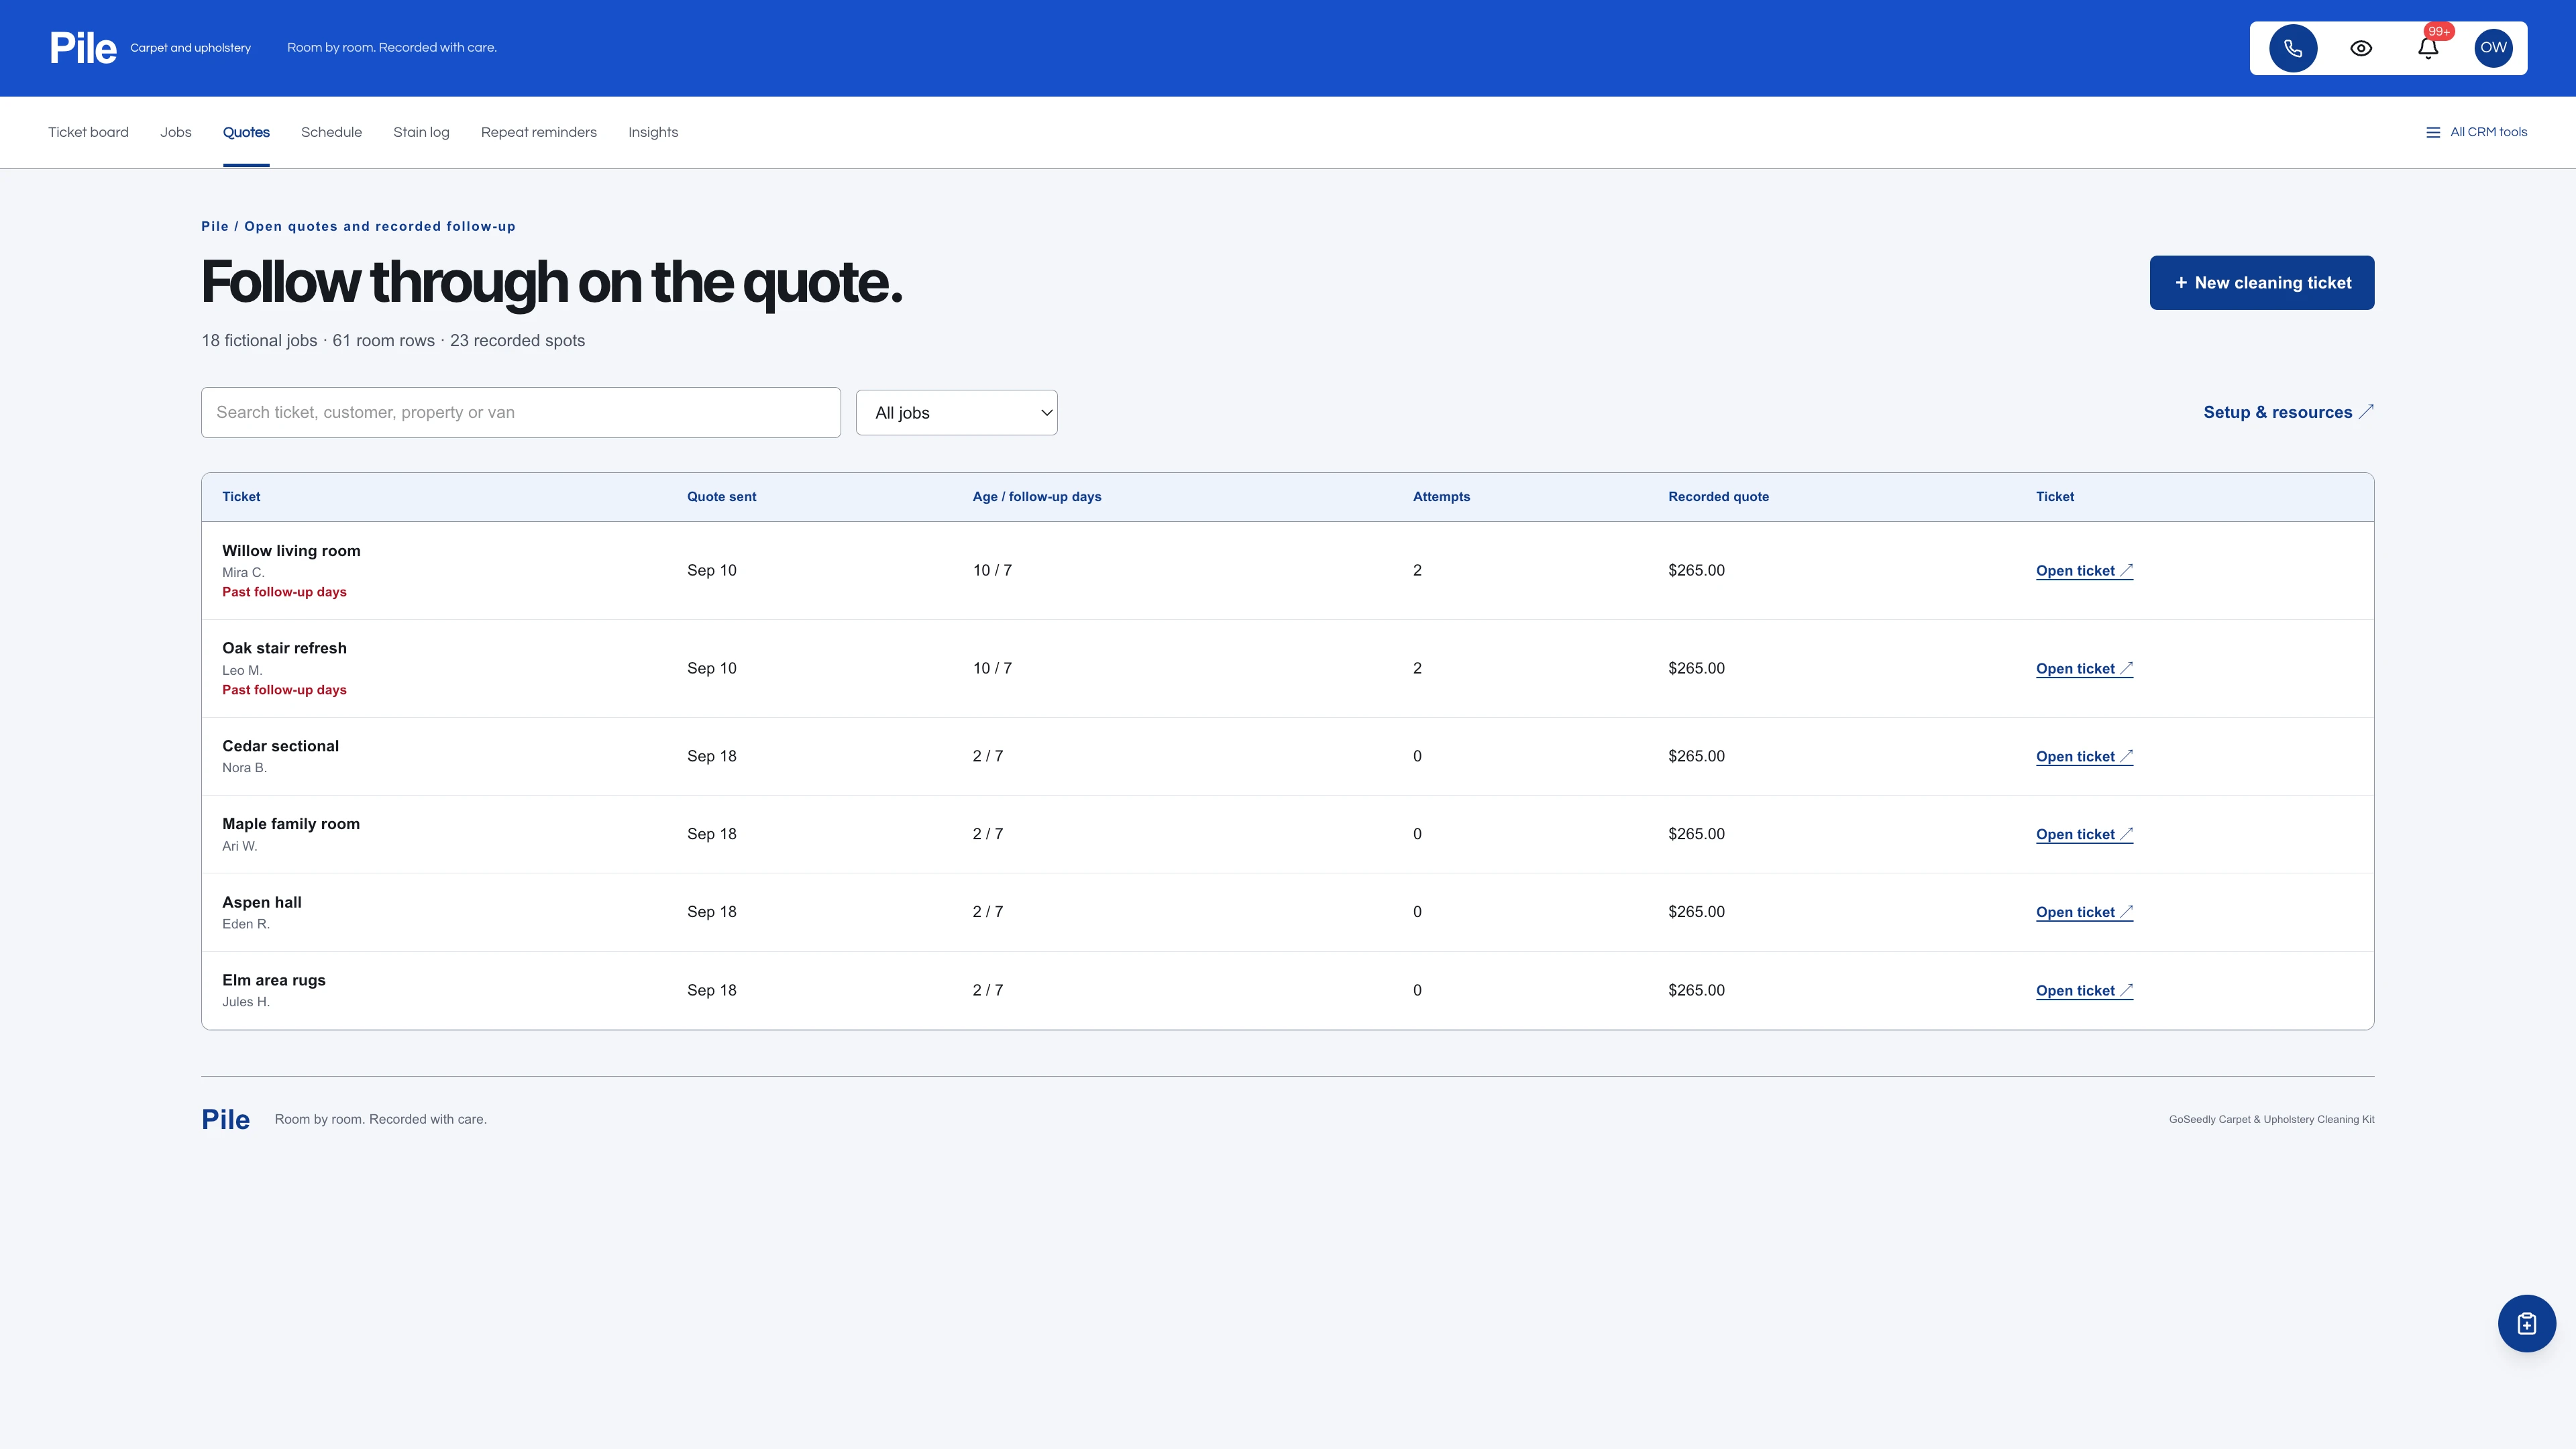Open notifications bell with 99+ badge
The height and width of the screenshot is (1449, 2576).
point(2428,48)
